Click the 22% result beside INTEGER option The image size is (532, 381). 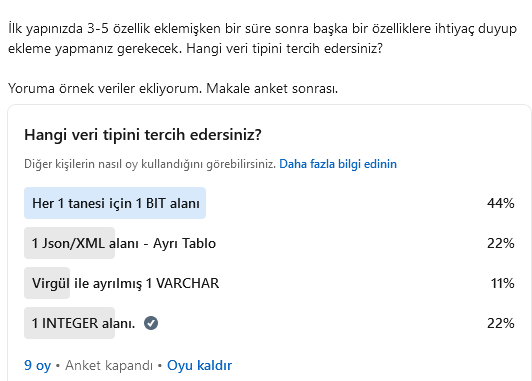[x=500, y=323]
